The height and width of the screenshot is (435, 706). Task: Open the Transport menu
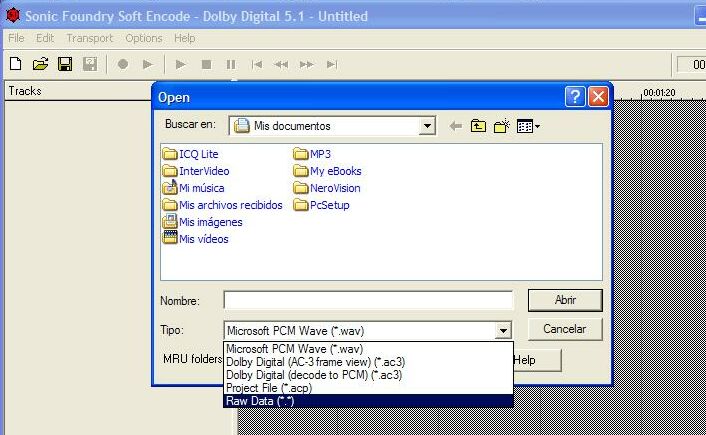tap(90, 38)
